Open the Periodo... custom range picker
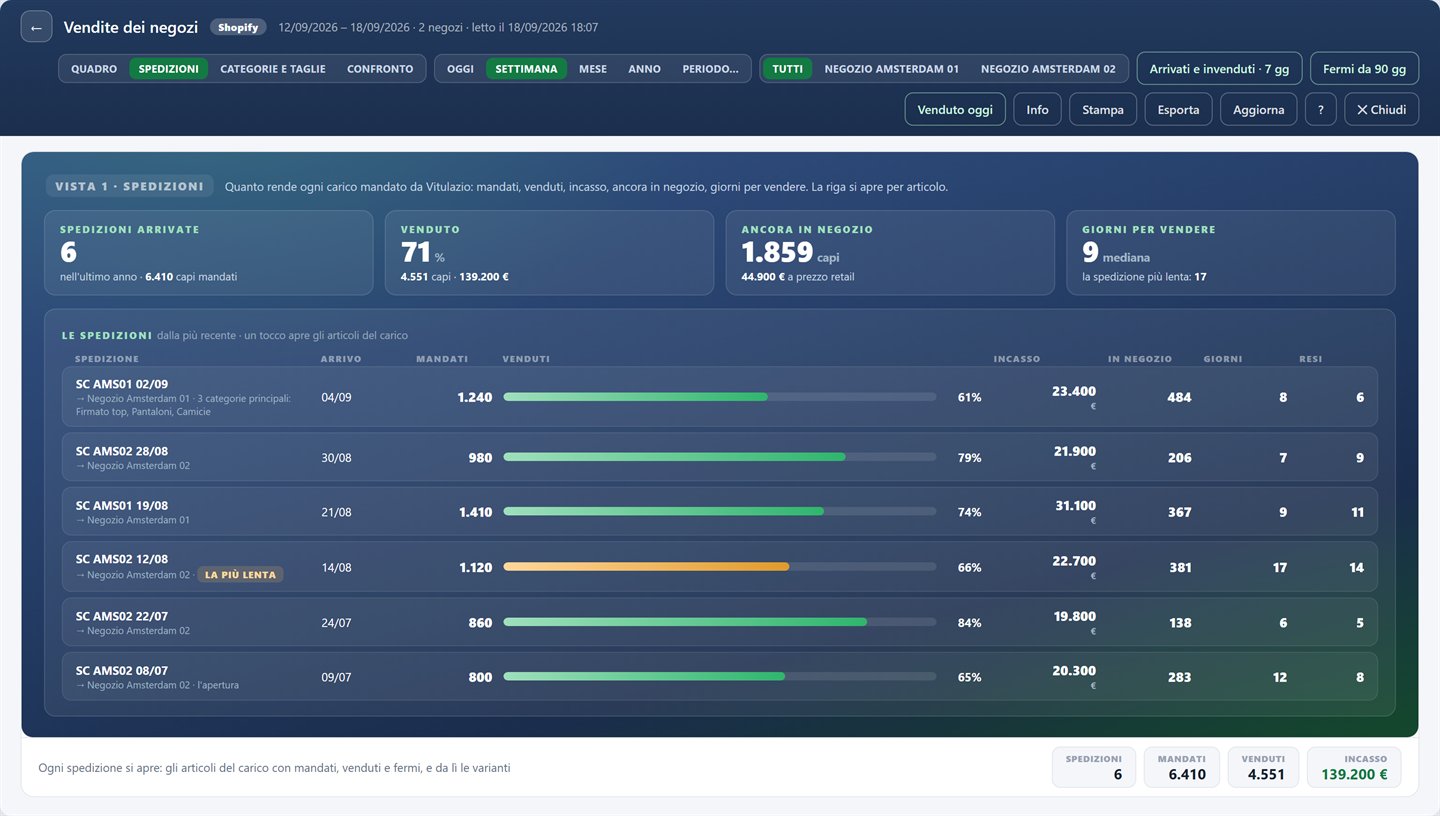Screen dimensions: 1440x816 711,69
